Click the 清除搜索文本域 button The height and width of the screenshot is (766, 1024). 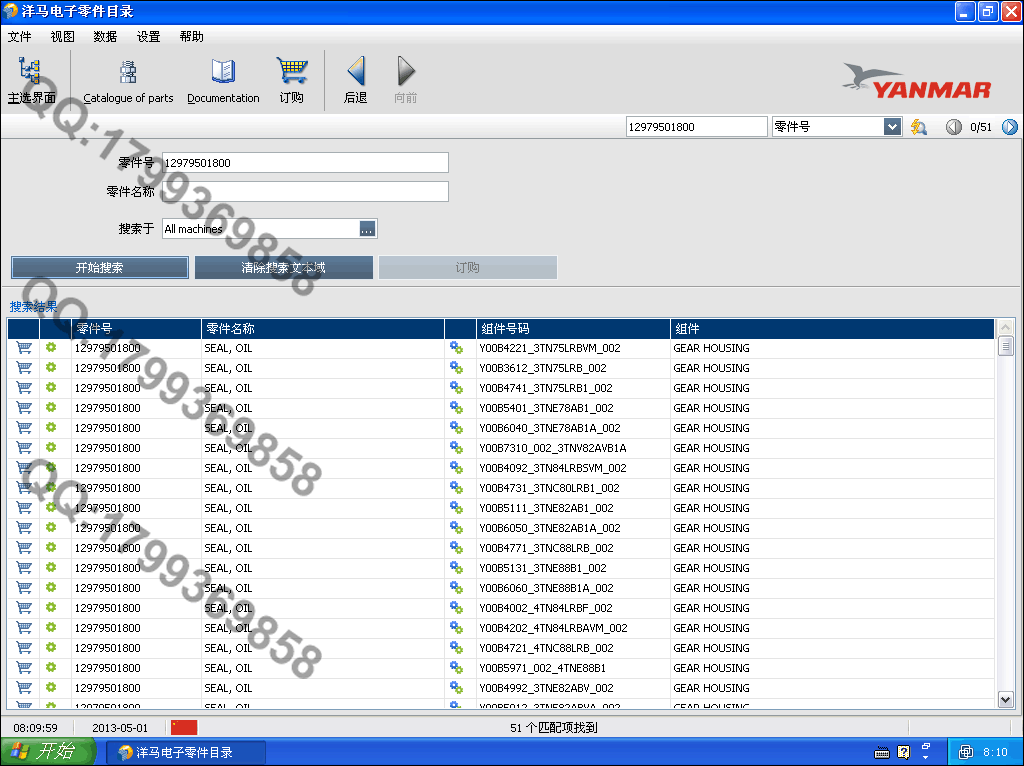pyautogui.click(x=283, y=268)
